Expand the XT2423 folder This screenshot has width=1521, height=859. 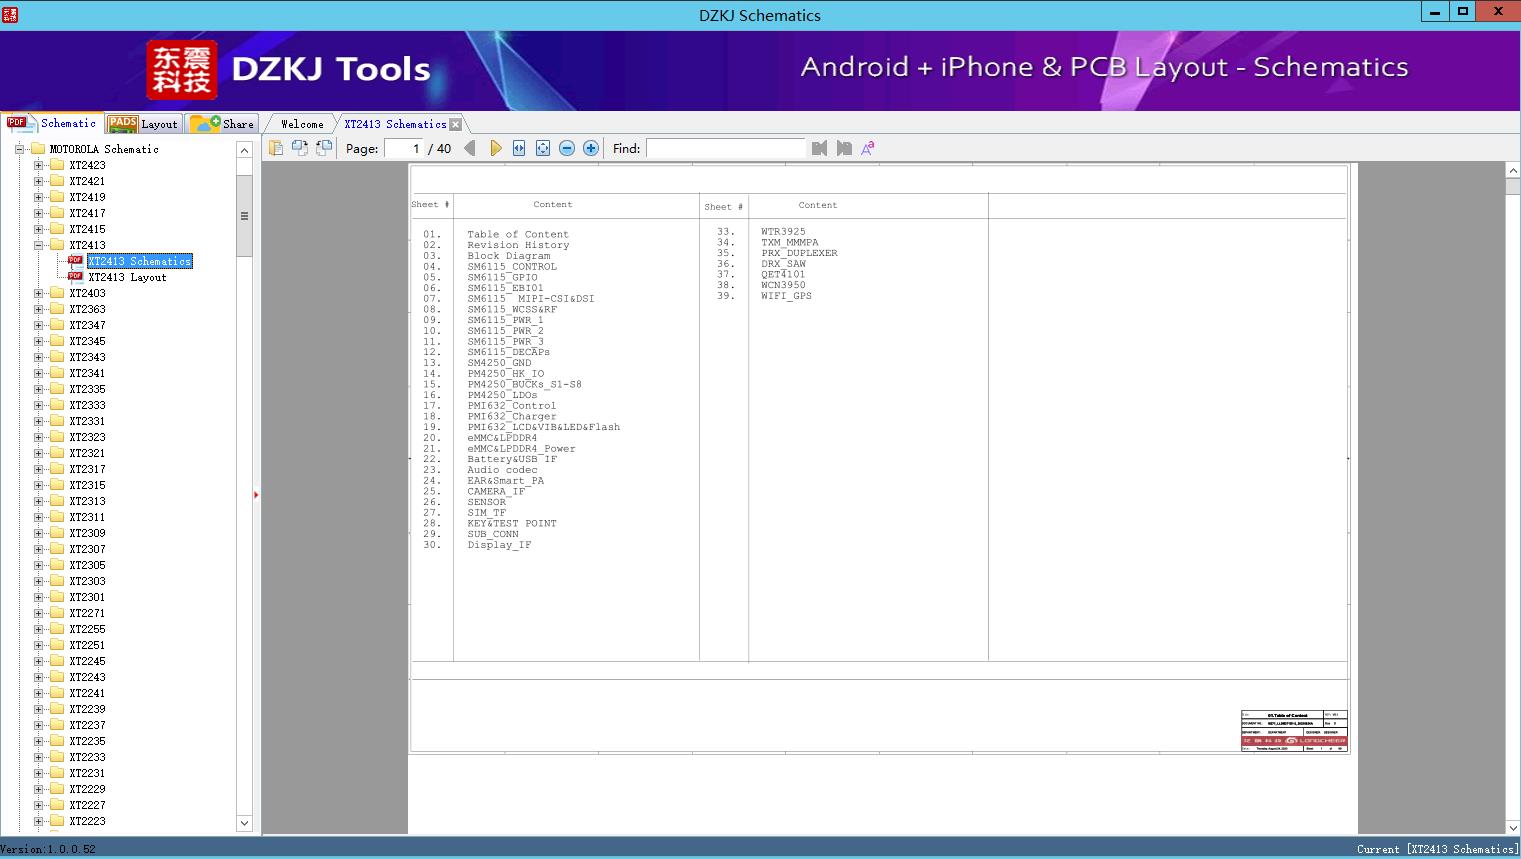coord(38,165)
